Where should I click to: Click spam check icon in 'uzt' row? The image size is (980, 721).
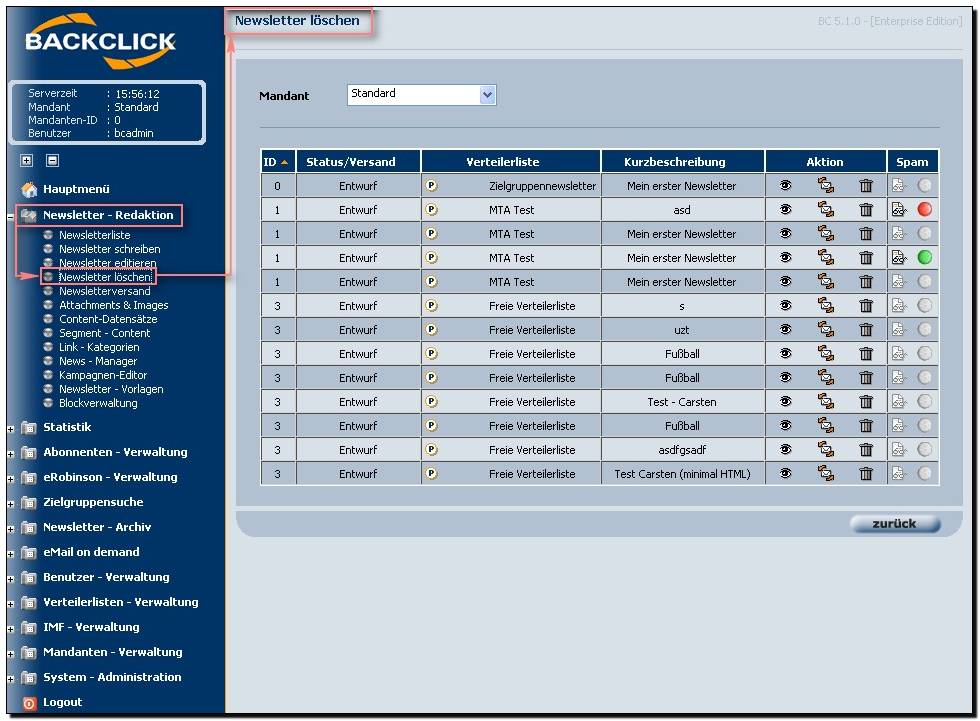point(899,329)
